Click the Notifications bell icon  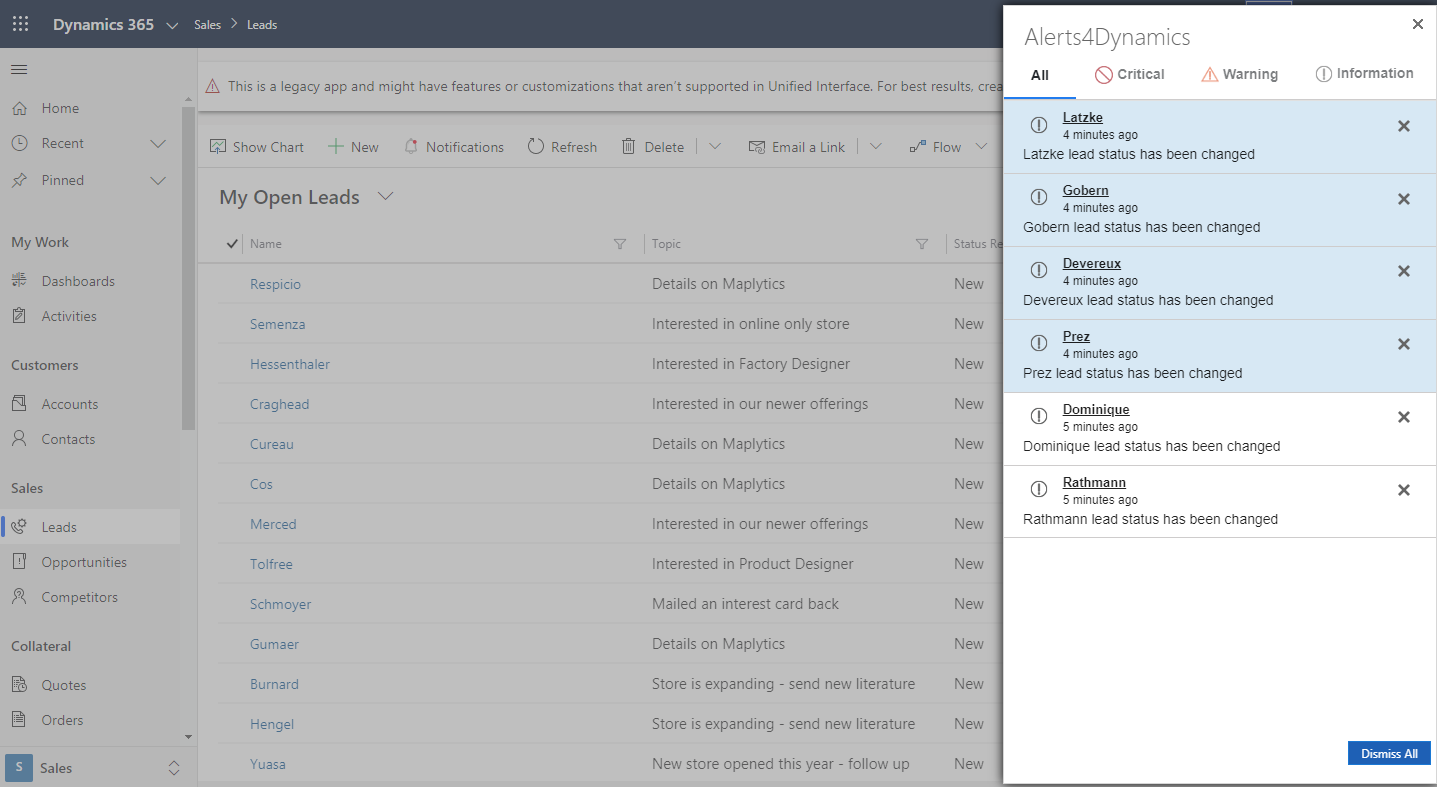click(x=411, y=147)
